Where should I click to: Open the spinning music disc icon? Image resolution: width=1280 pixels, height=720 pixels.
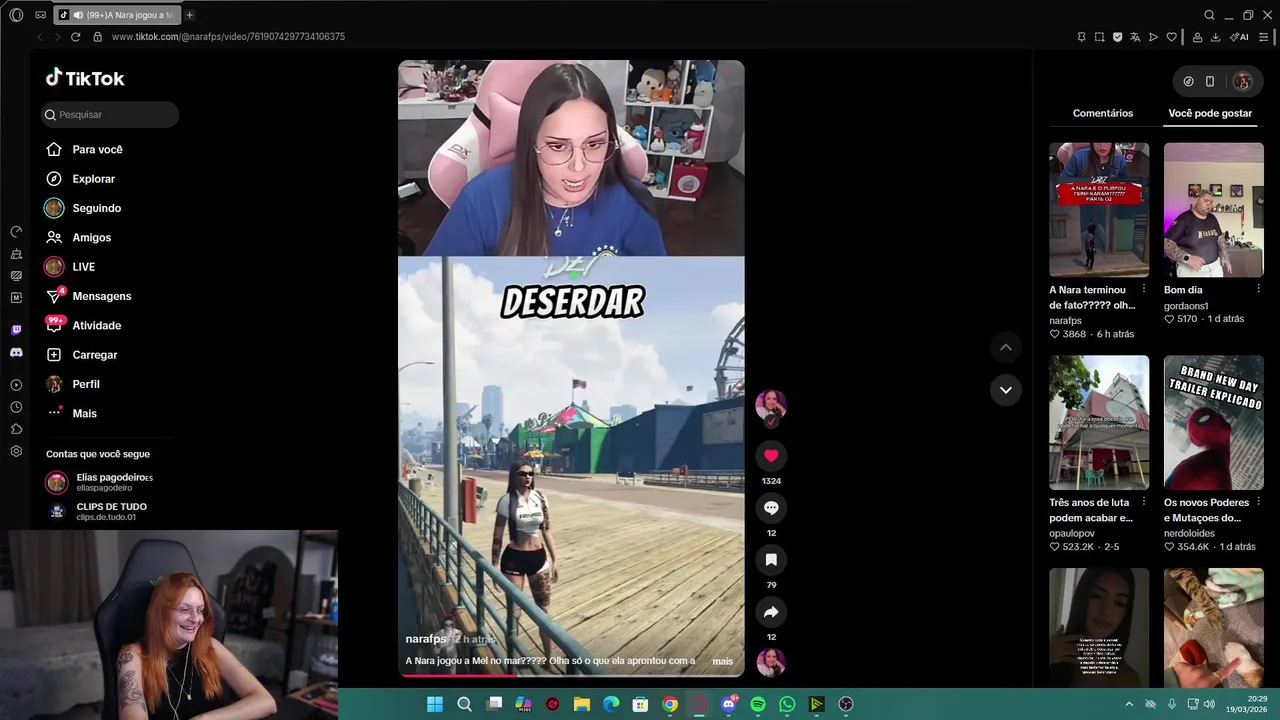pos(771,662)
